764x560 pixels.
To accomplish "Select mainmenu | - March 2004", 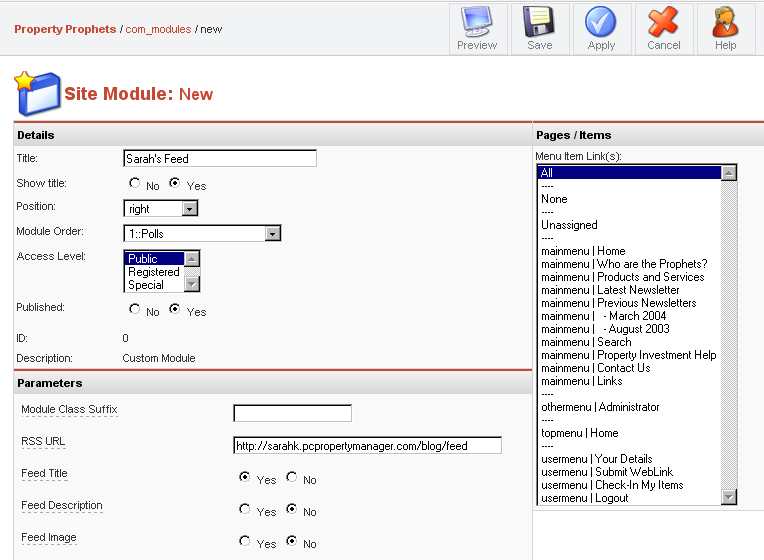I will click(x=630, y=316).
